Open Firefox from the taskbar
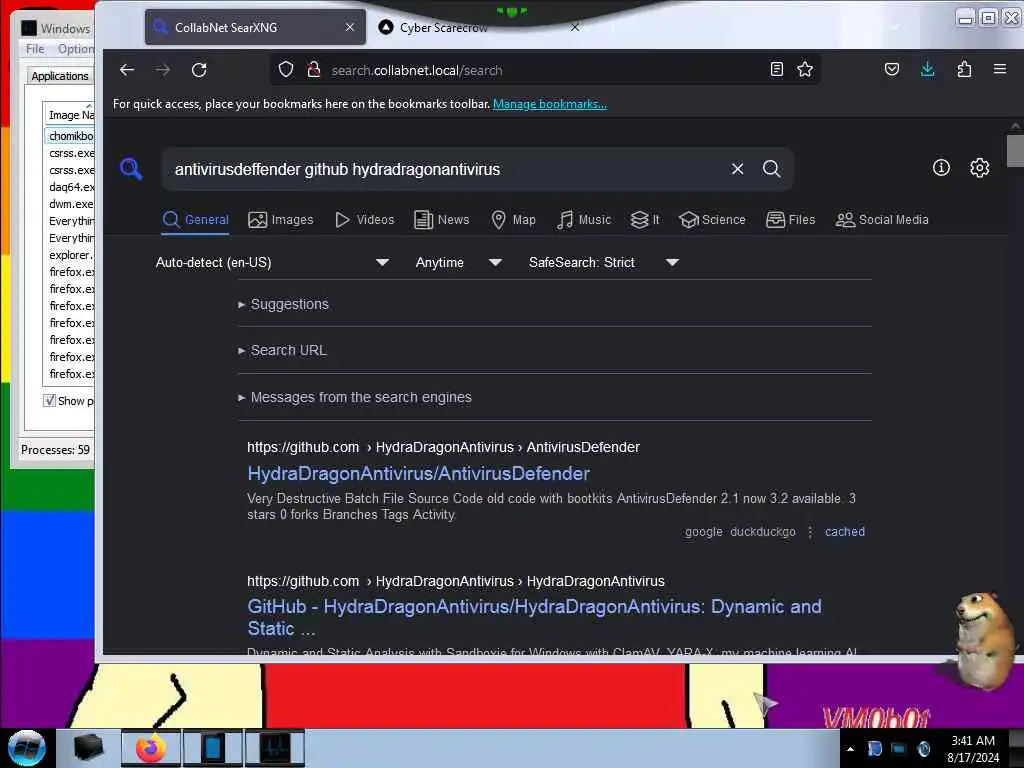This screenshot has height=768, width=1024. coord(151,748)
